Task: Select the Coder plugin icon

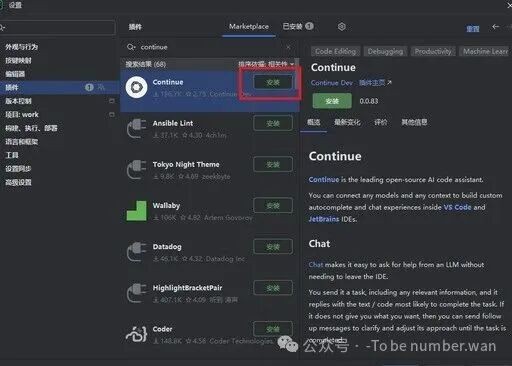Action: pyautogui.click(x=136, y=334)
